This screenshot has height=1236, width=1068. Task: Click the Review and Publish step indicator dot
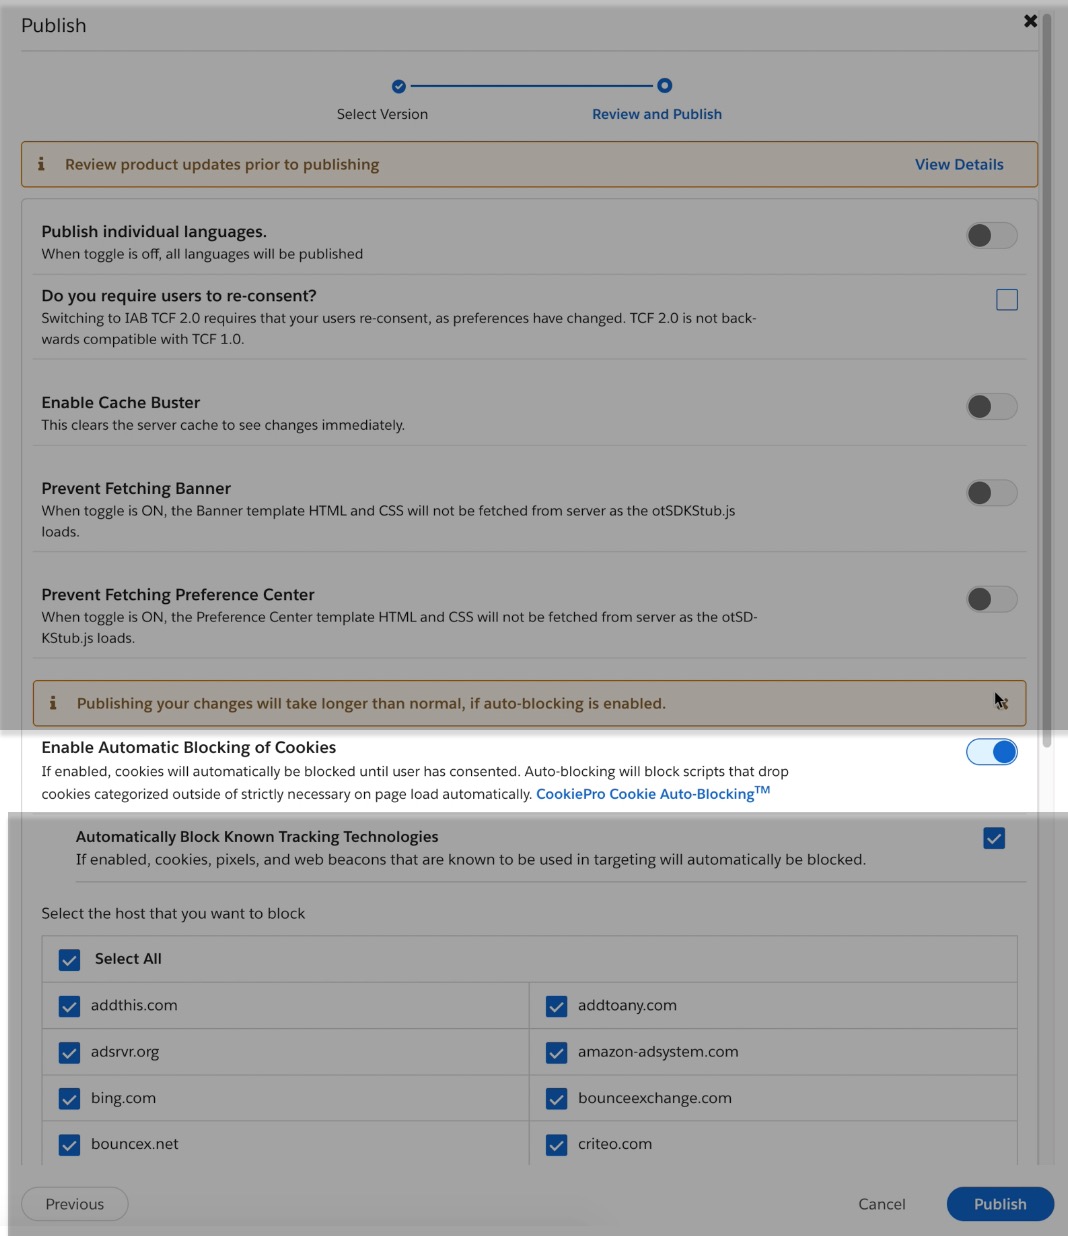coord(665,85)
